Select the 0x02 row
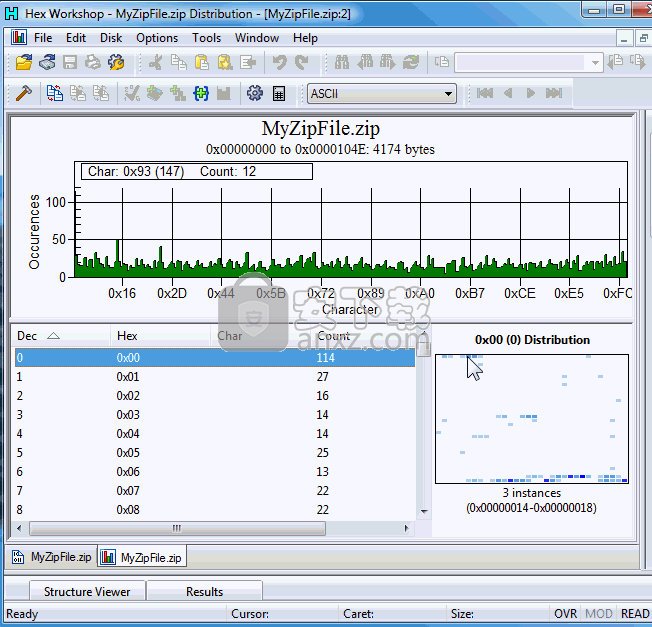 (x=215, y=396)
